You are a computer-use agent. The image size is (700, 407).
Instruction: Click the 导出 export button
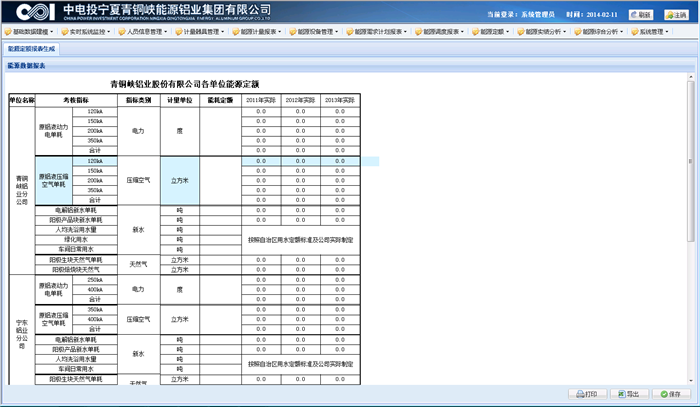pos(627,394)
